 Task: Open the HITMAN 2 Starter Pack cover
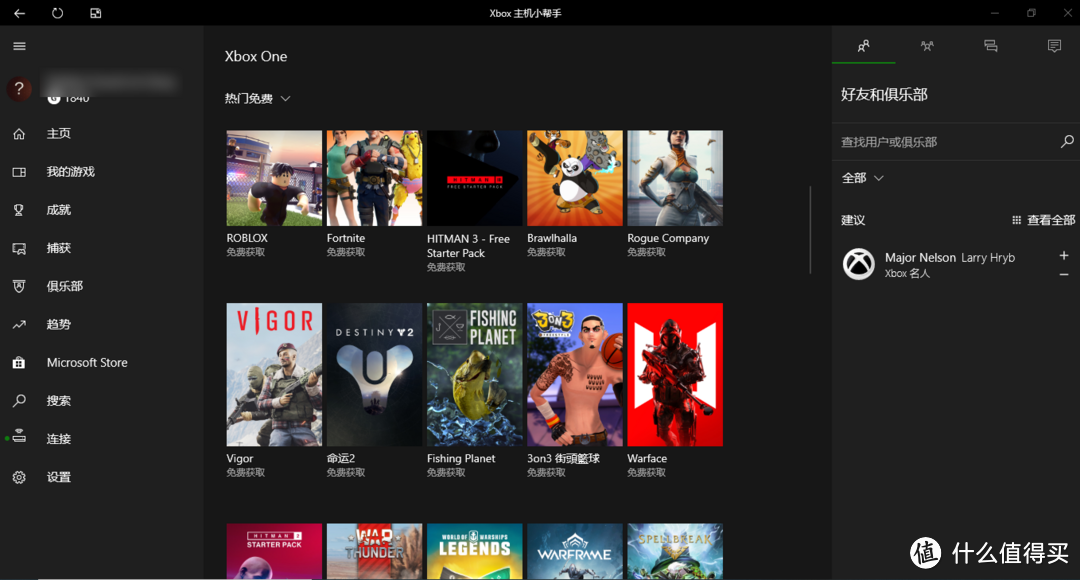274,551
